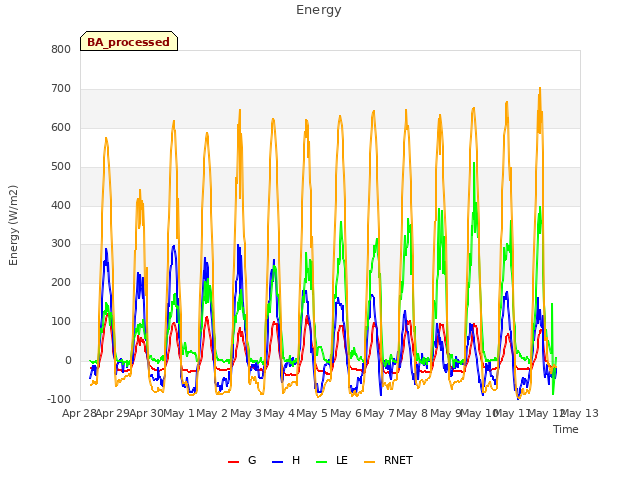
Task: Click the 700 y-axis tick label
Action: 61,89
